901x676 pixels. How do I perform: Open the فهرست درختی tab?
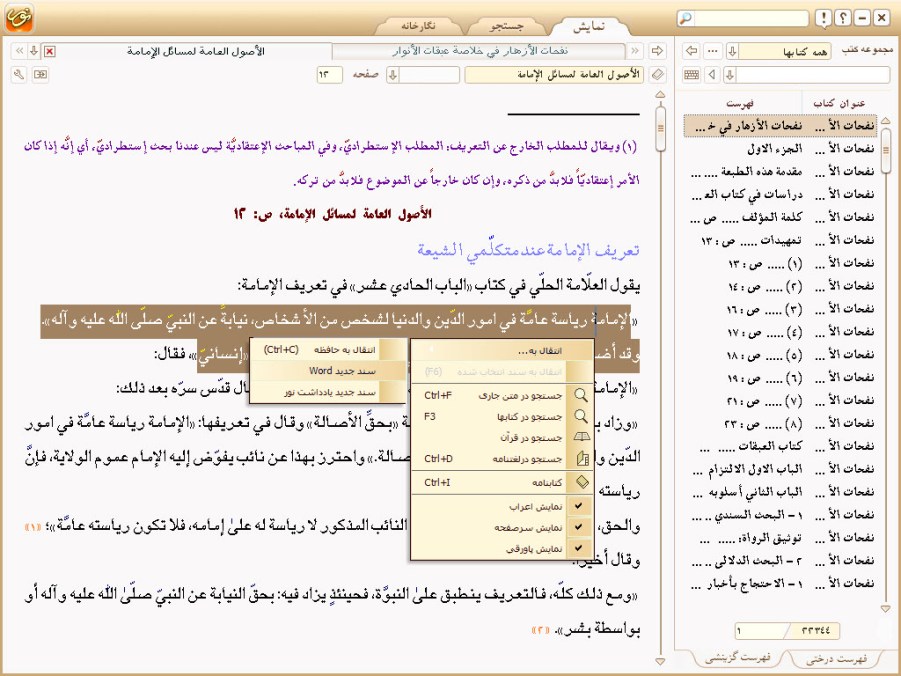(836, 659)
